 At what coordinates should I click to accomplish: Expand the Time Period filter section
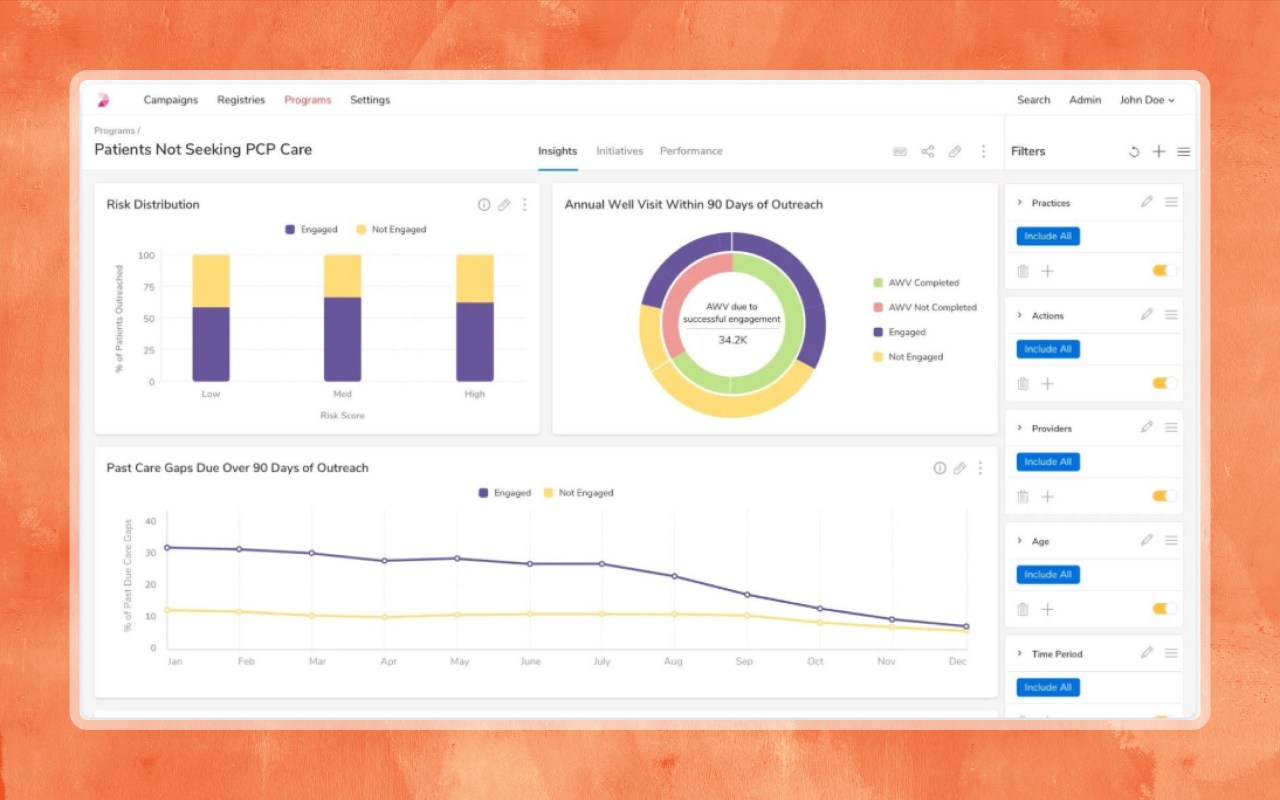click(1020, 654)
